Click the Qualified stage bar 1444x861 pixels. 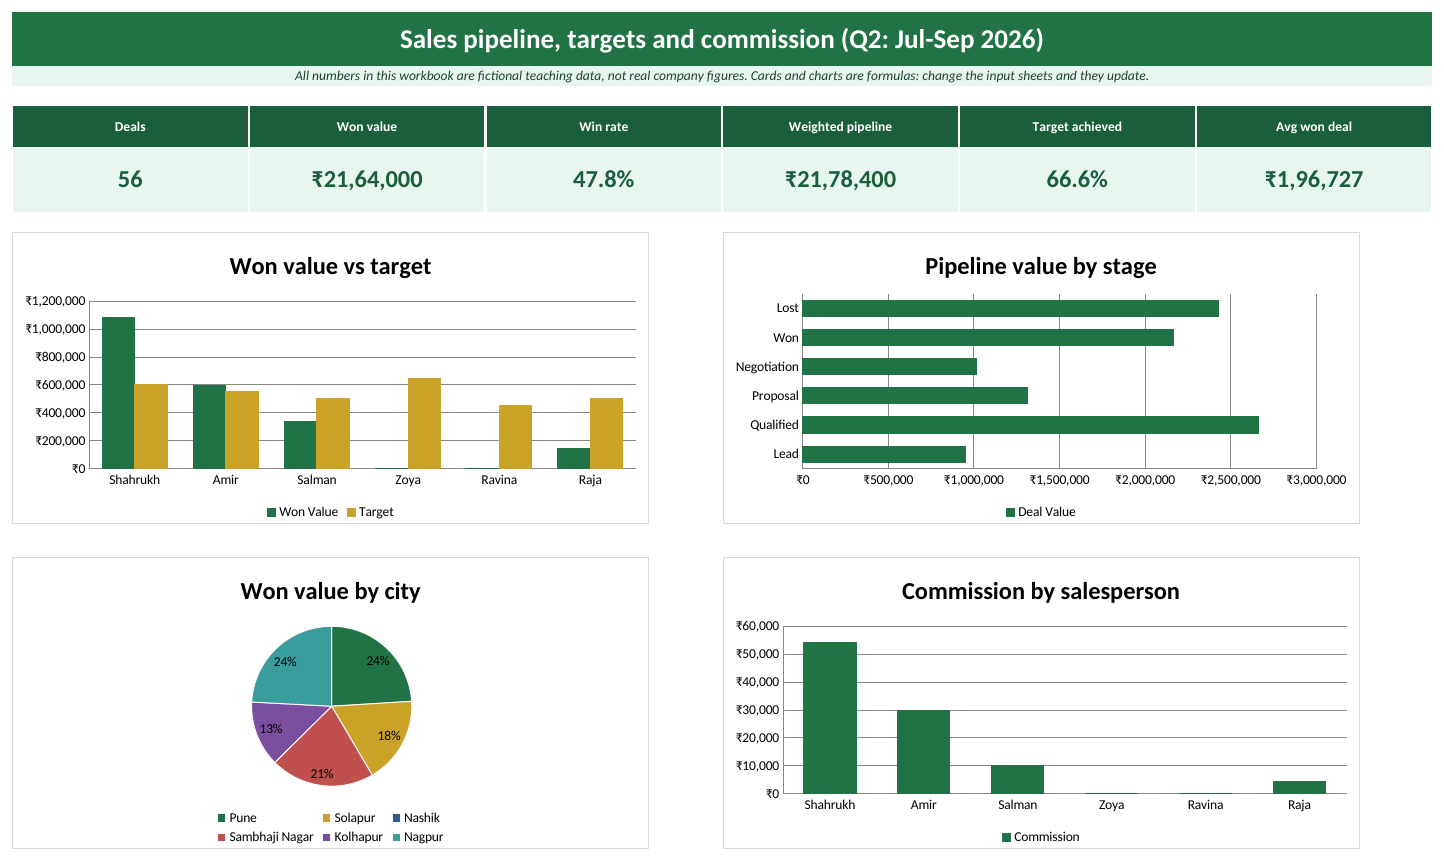tap(1030, 425)
